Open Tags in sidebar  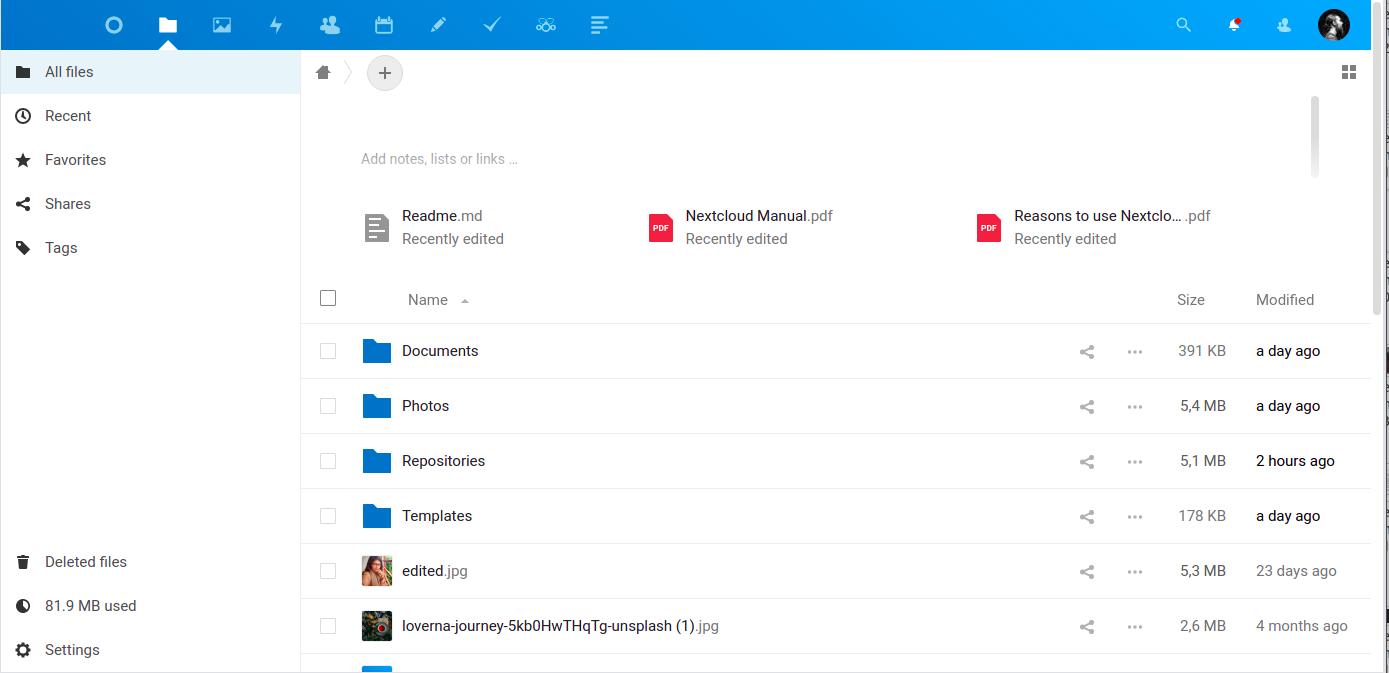click(x=150, y=248)
